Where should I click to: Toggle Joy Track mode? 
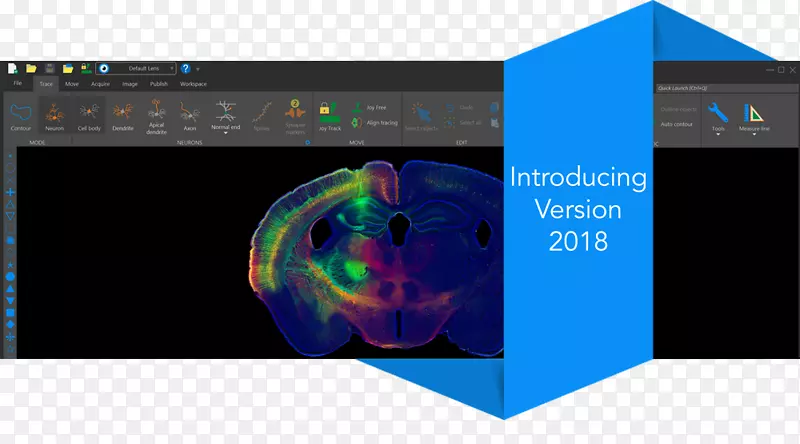tap(330, 116)
